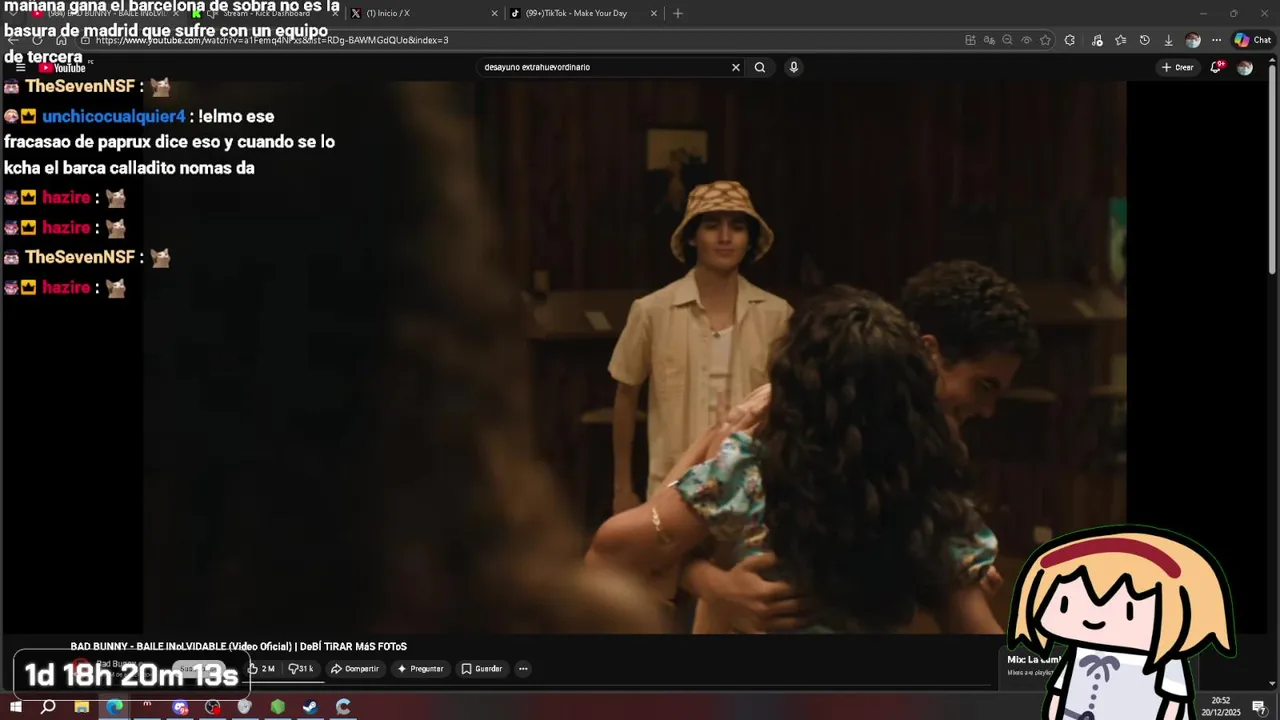Open the favorites list icon
Screen dimensions: 1280x720
click(1121, 40)
